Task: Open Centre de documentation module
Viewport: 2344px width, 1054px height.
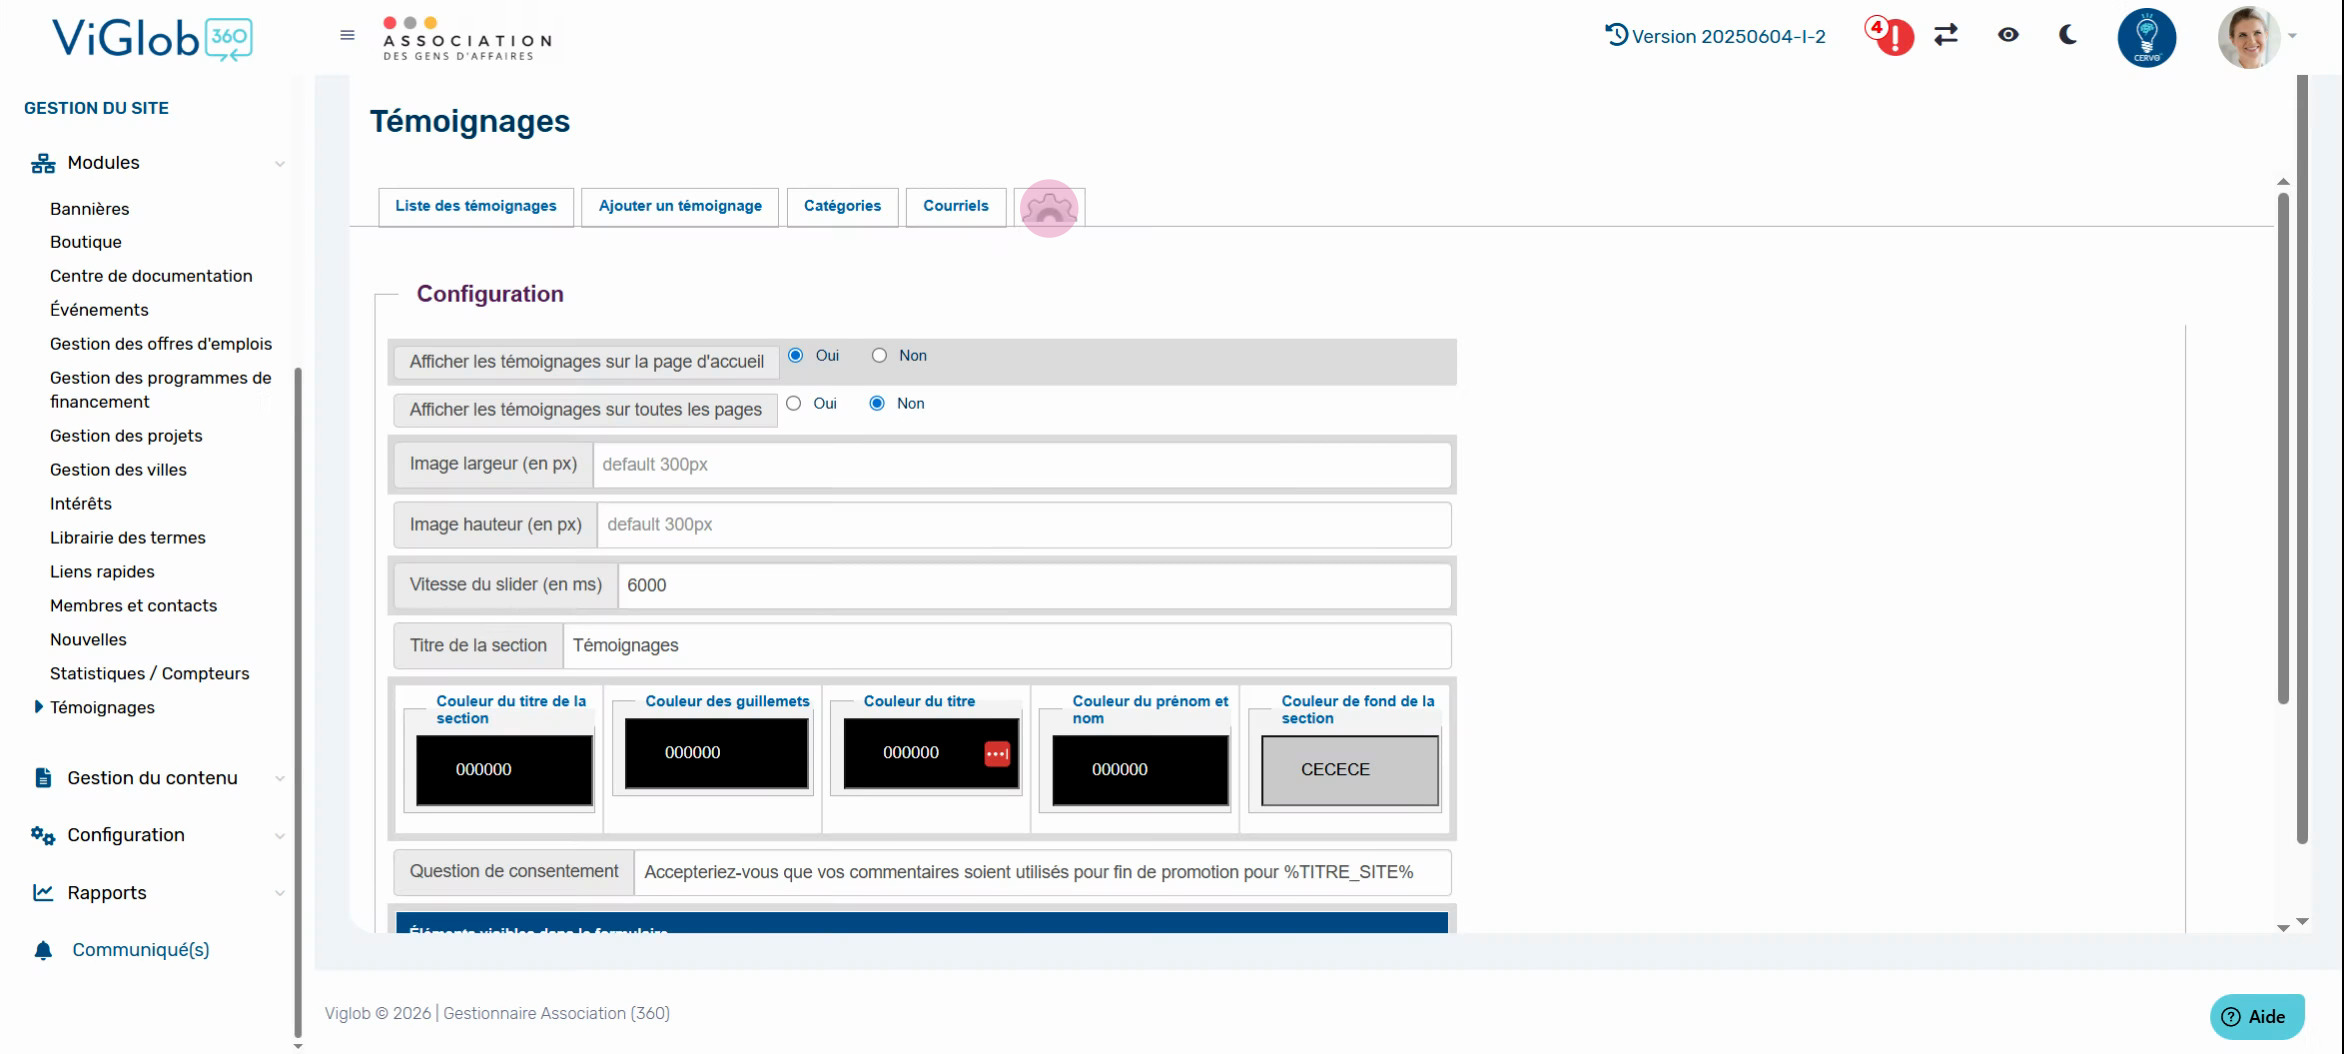Action: [x=151, y=276]
